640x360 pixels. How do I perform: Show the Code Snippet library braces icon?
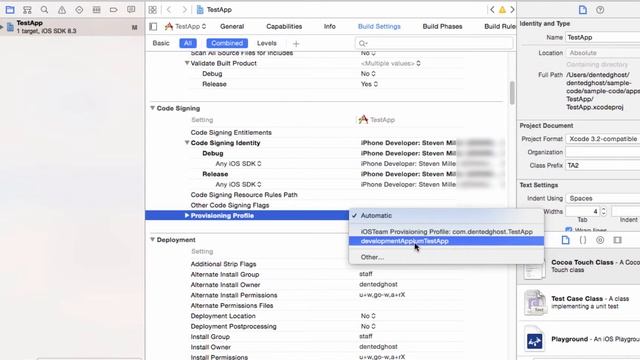click(583, 240)
